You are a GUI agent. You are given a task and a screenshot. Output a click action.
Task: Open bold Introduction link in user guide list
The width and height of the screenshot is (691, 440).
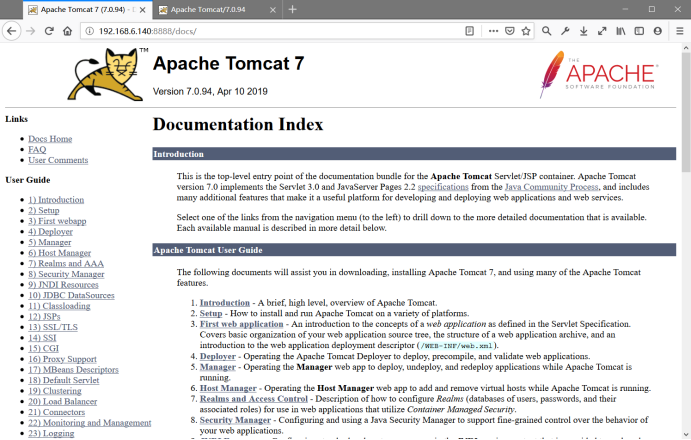(x=225, y=303)
